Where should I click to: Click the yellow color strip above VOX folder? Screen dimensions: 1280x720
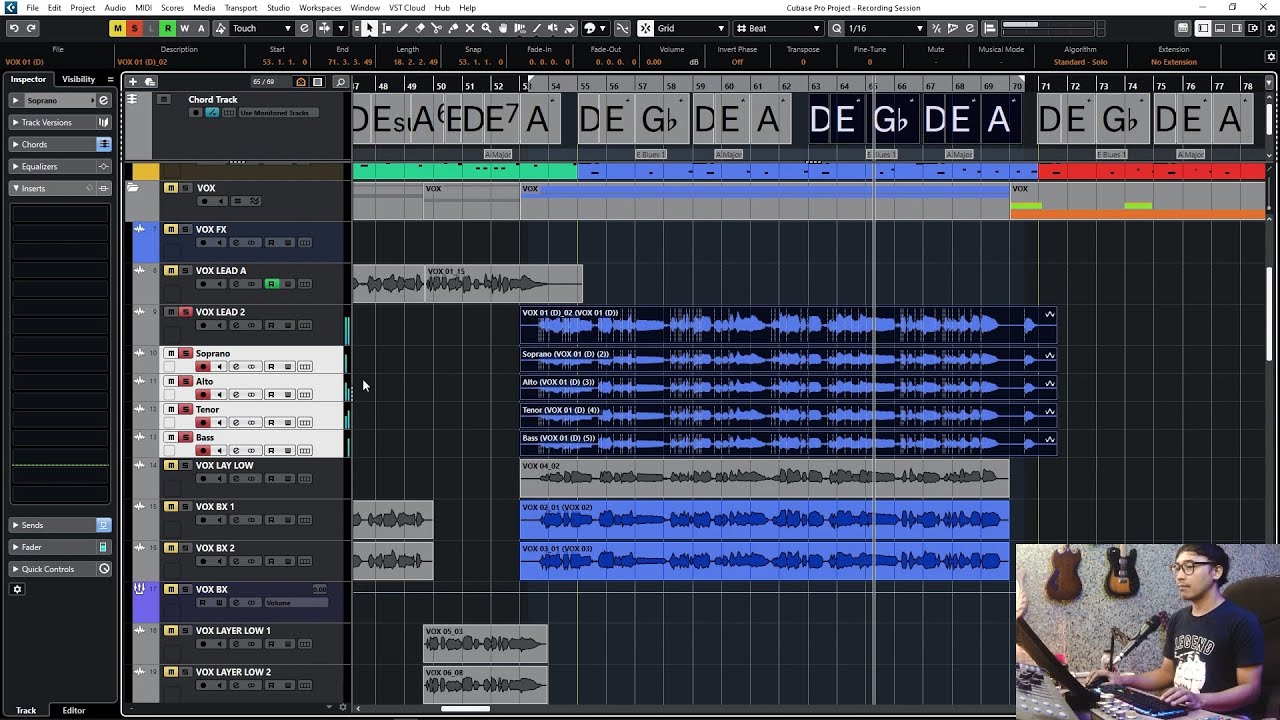(146, 172)
